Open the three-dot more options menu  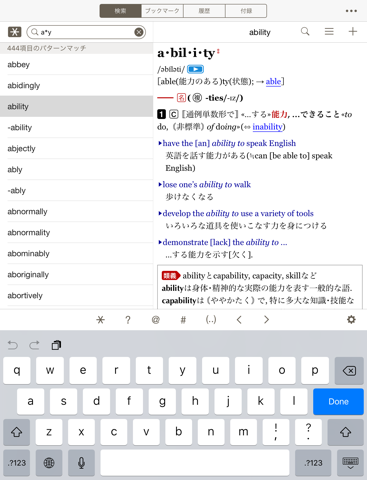pyautogui.click(x=351, y=11)
